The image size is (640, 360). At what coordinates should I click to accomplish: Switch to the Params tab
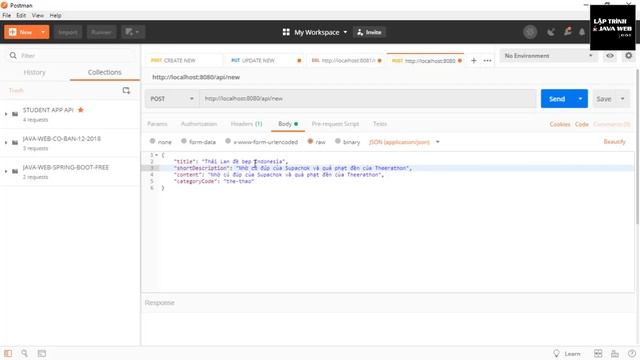(x=157, y=124)
